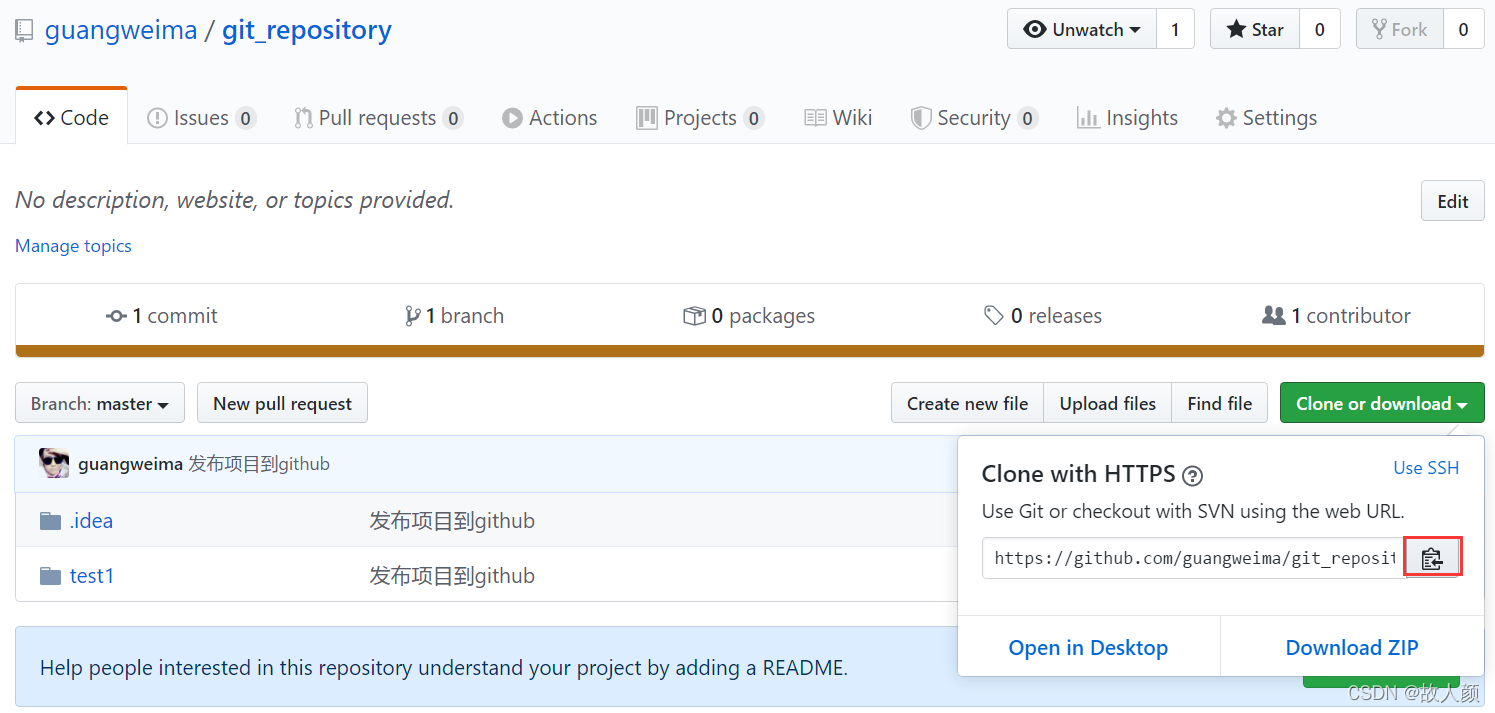Viewport: 1495px width, 713px height.
Task: Open the Security tab
Action: [x=974, y=118]
